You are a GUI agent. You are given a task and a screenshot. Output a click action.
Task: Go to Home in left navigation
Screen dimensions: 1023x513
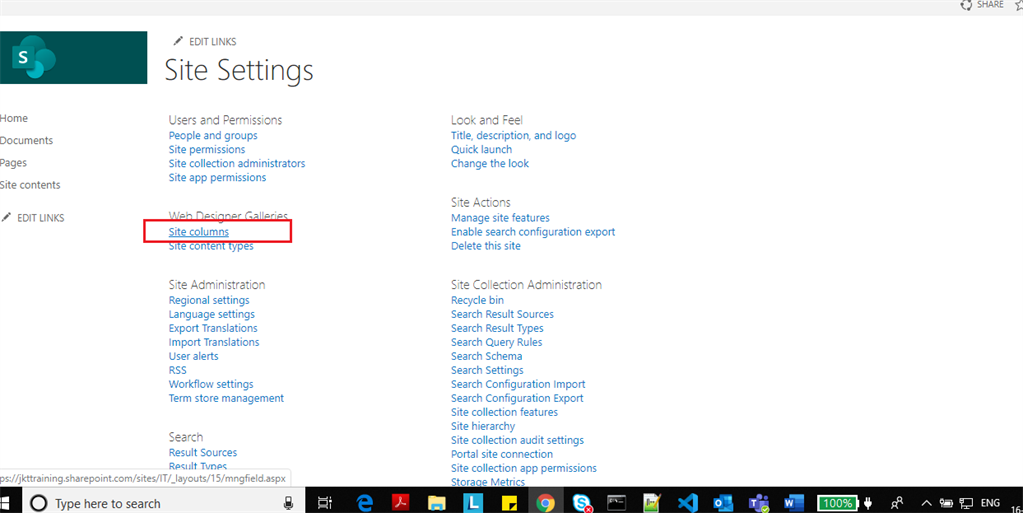pos(14,118)
